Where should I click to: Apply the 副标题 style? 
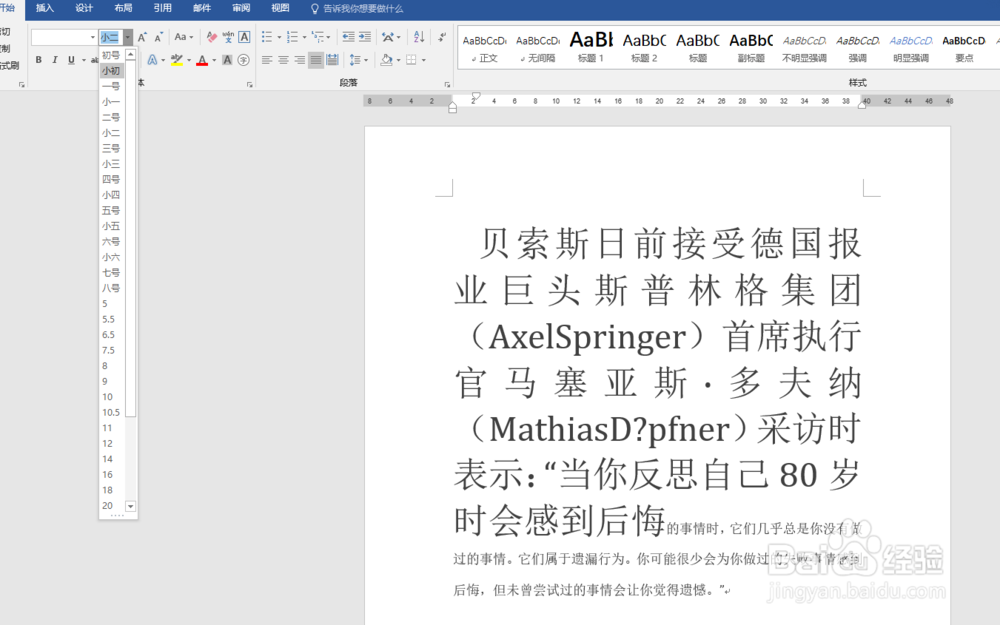[751, 48]
